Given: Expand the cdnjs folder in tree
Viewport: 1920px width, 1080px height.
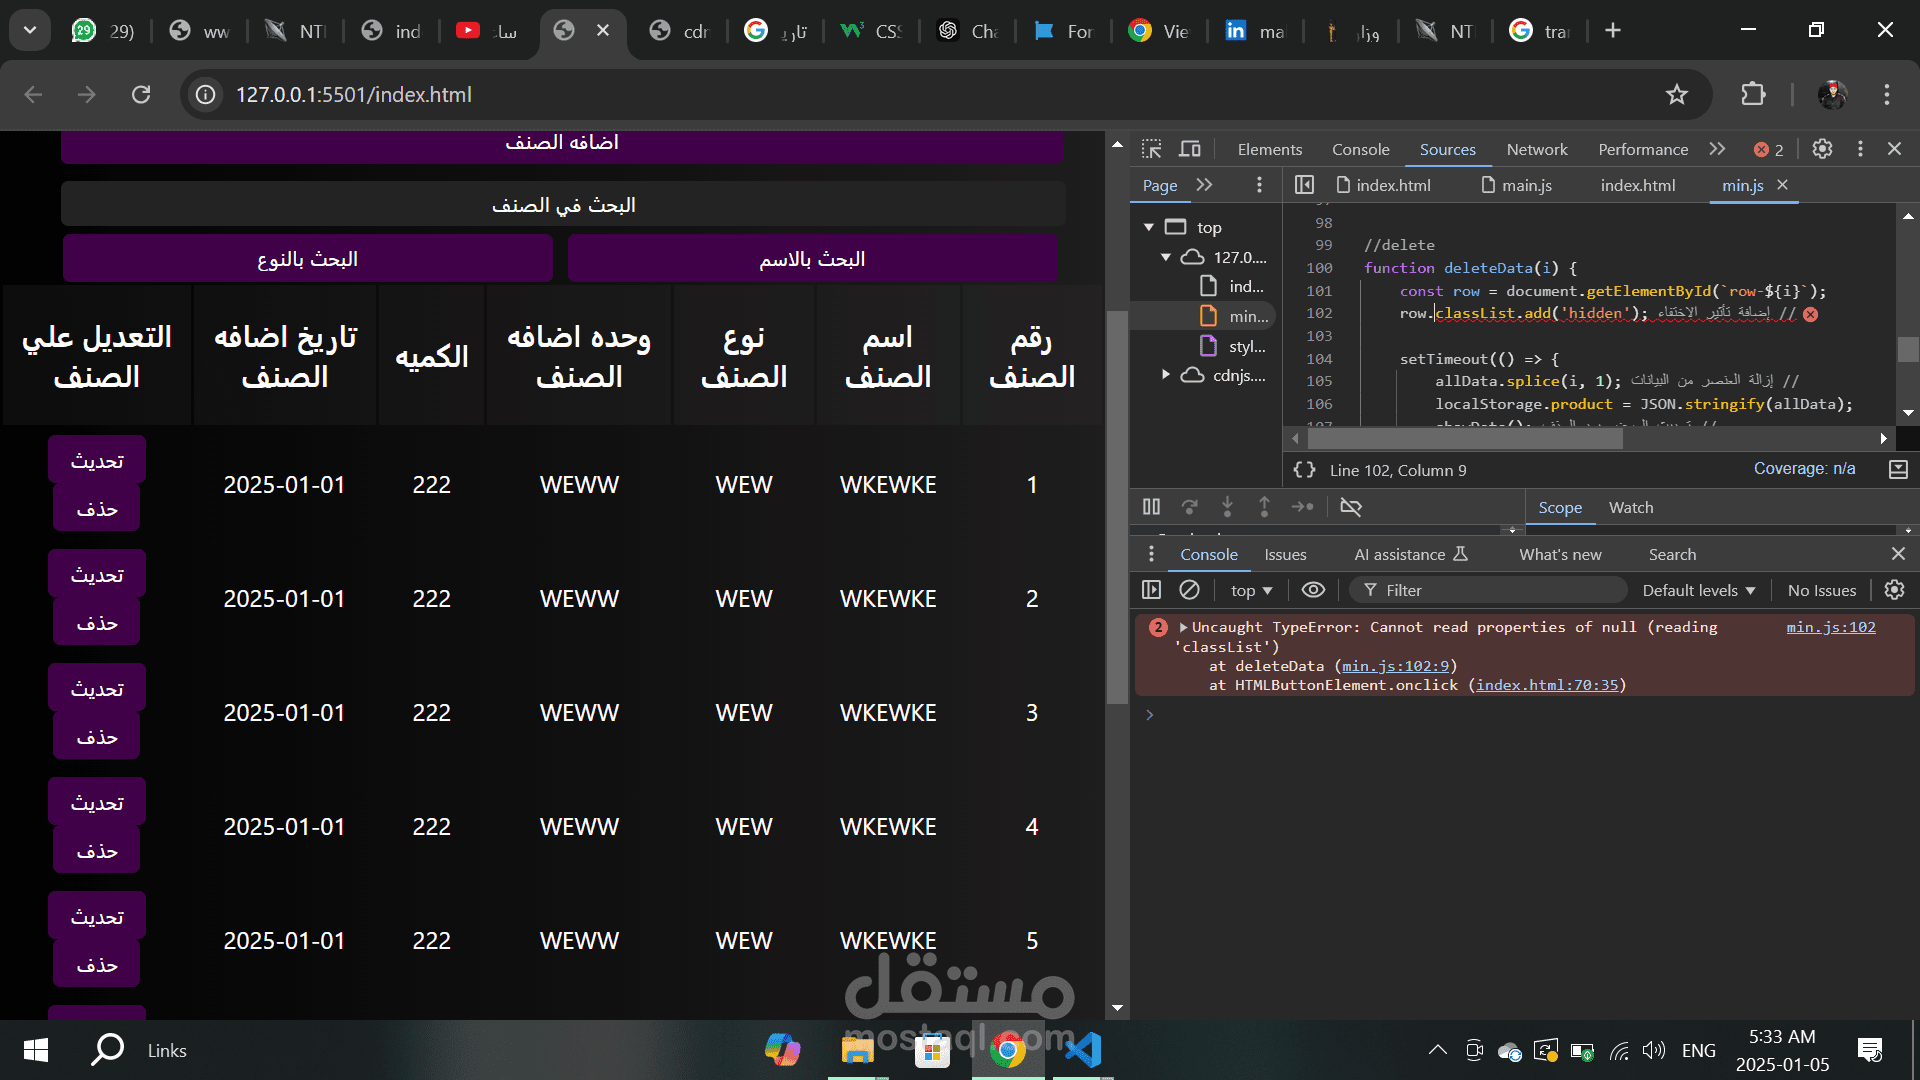Looking at the screenshot, I should [1166, 375].
